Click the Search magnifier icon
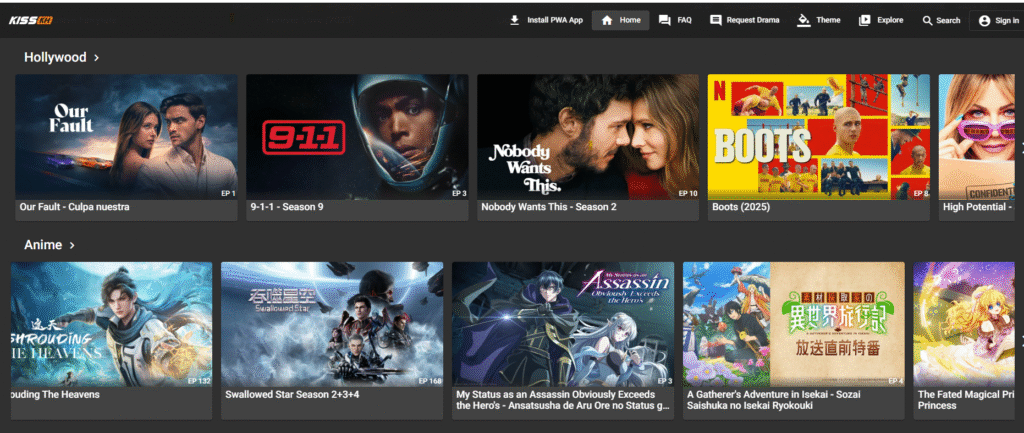 pyautogui.click(x=927, y=20)
